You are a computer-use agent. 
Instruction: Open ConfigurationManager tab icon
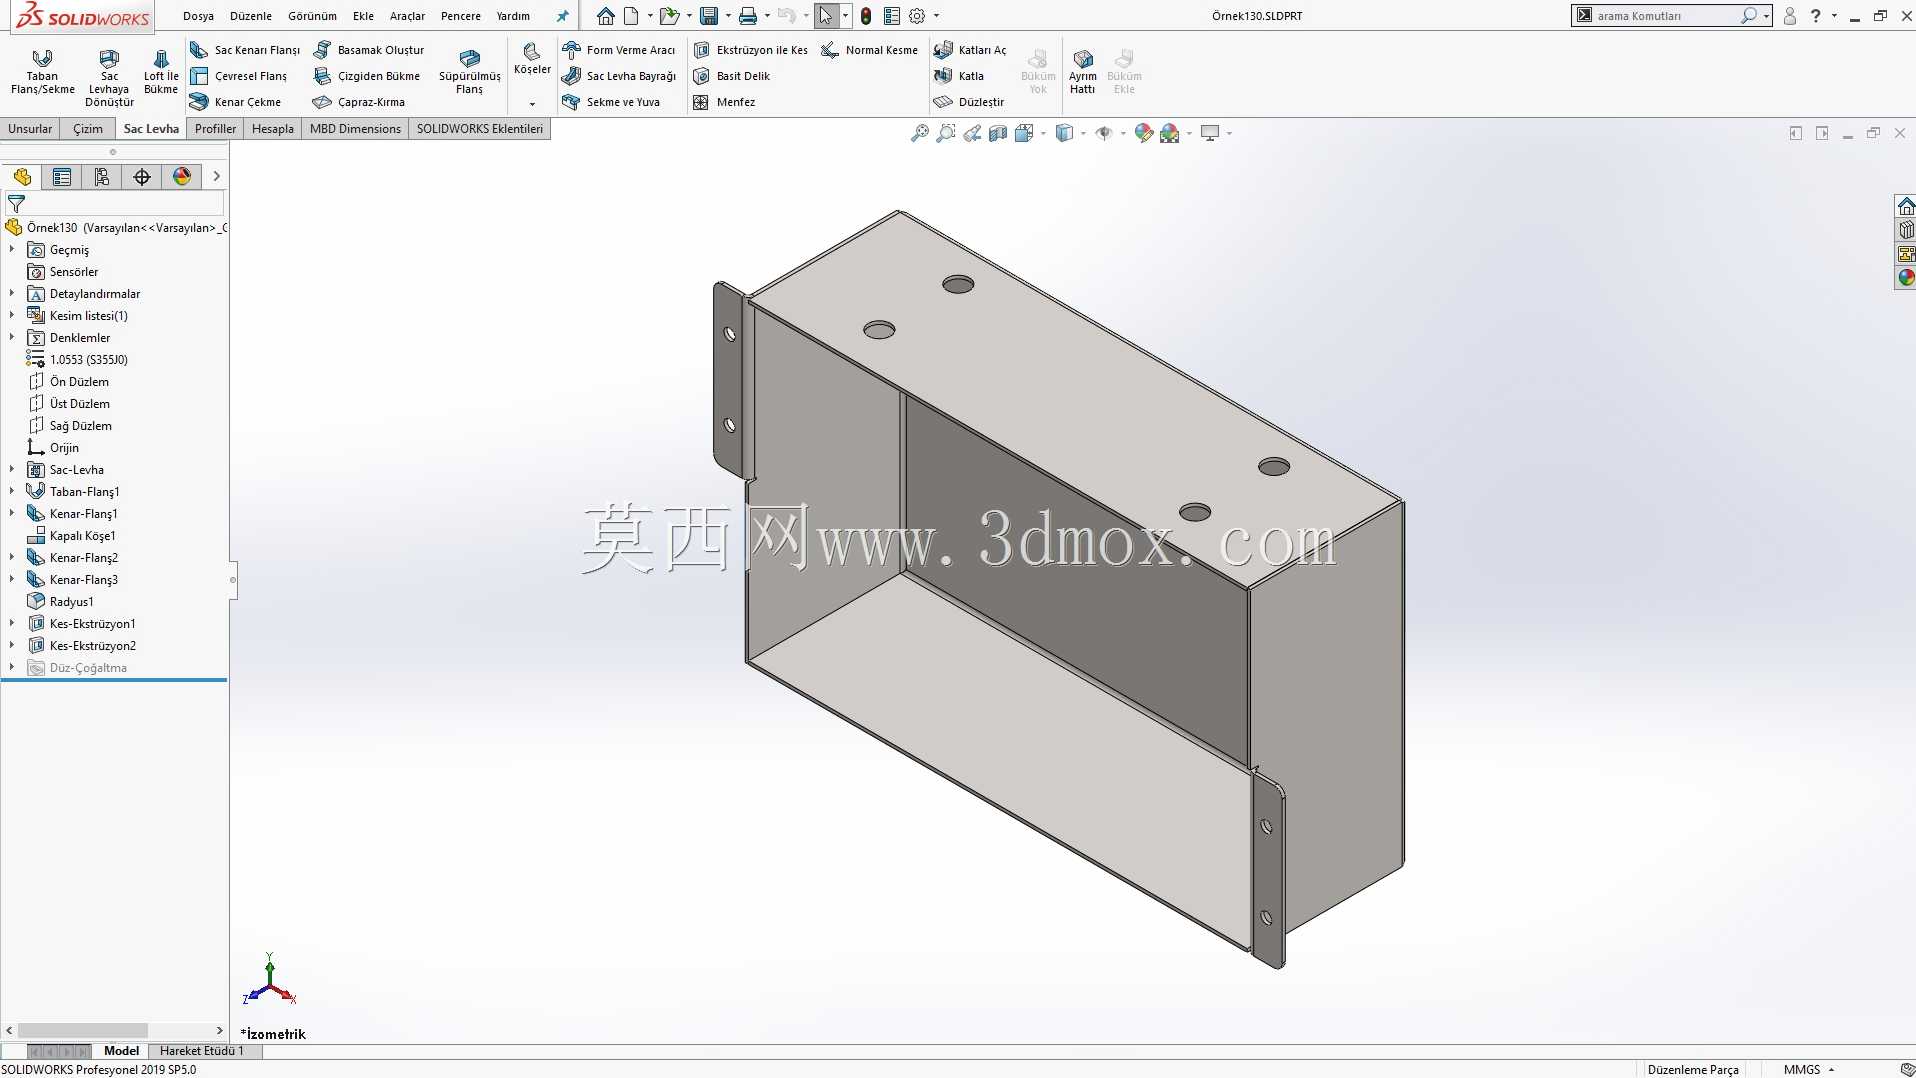[102, 177]
